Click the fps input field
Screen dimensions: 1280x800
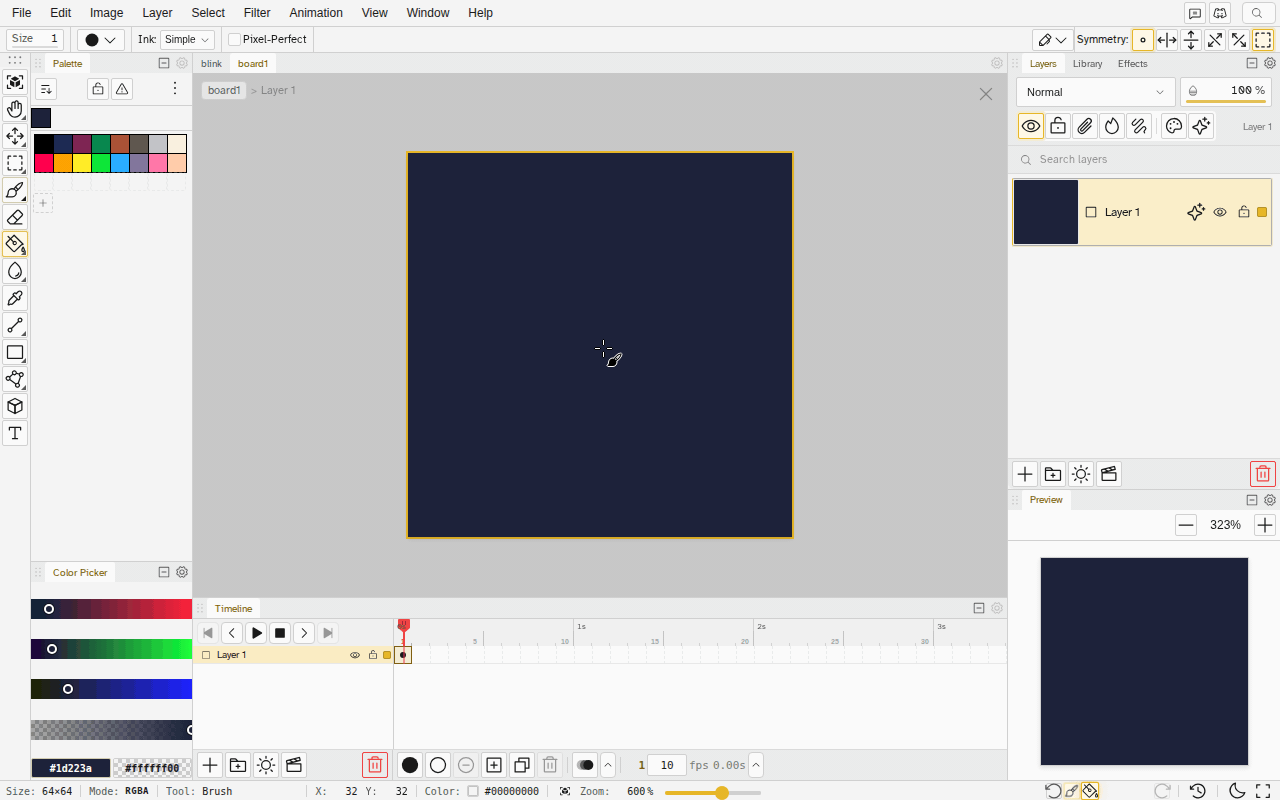pos(667,765)
